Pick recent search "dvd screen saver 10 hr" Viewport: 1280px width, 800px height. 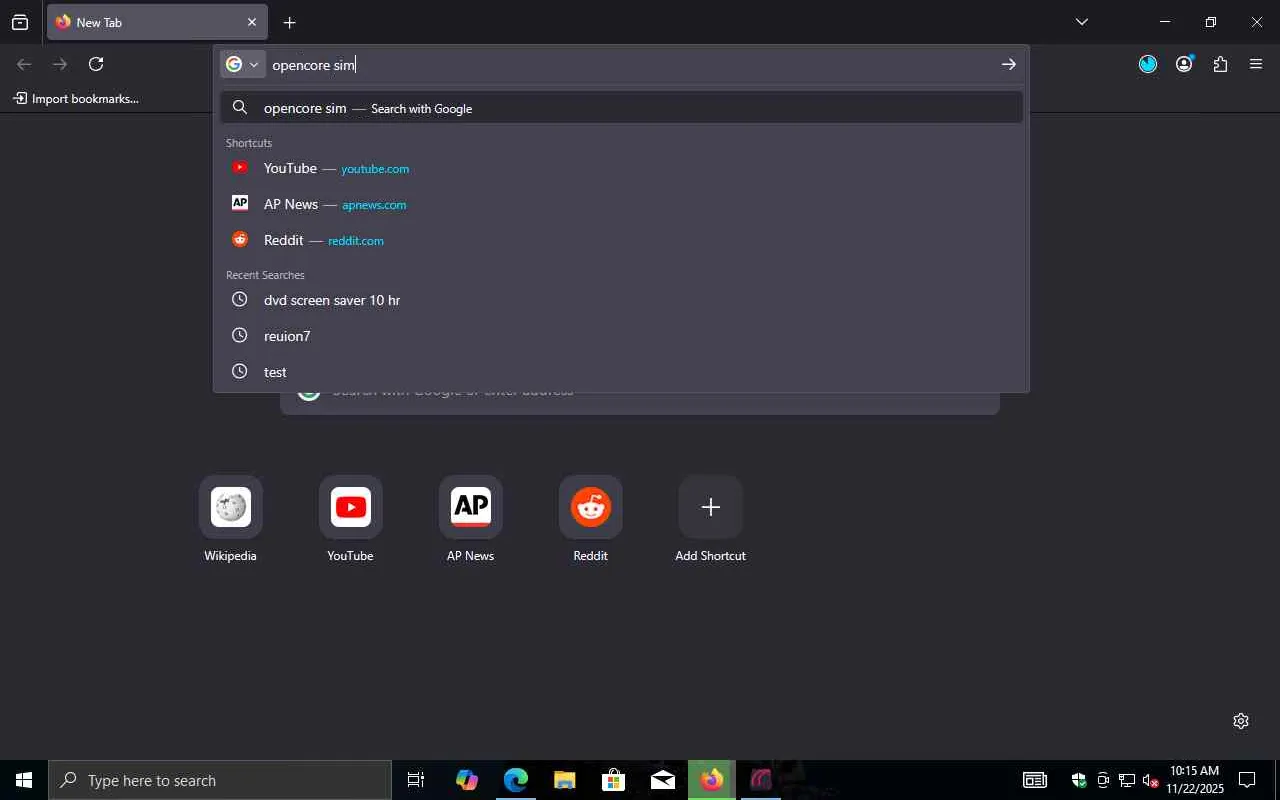621,300
